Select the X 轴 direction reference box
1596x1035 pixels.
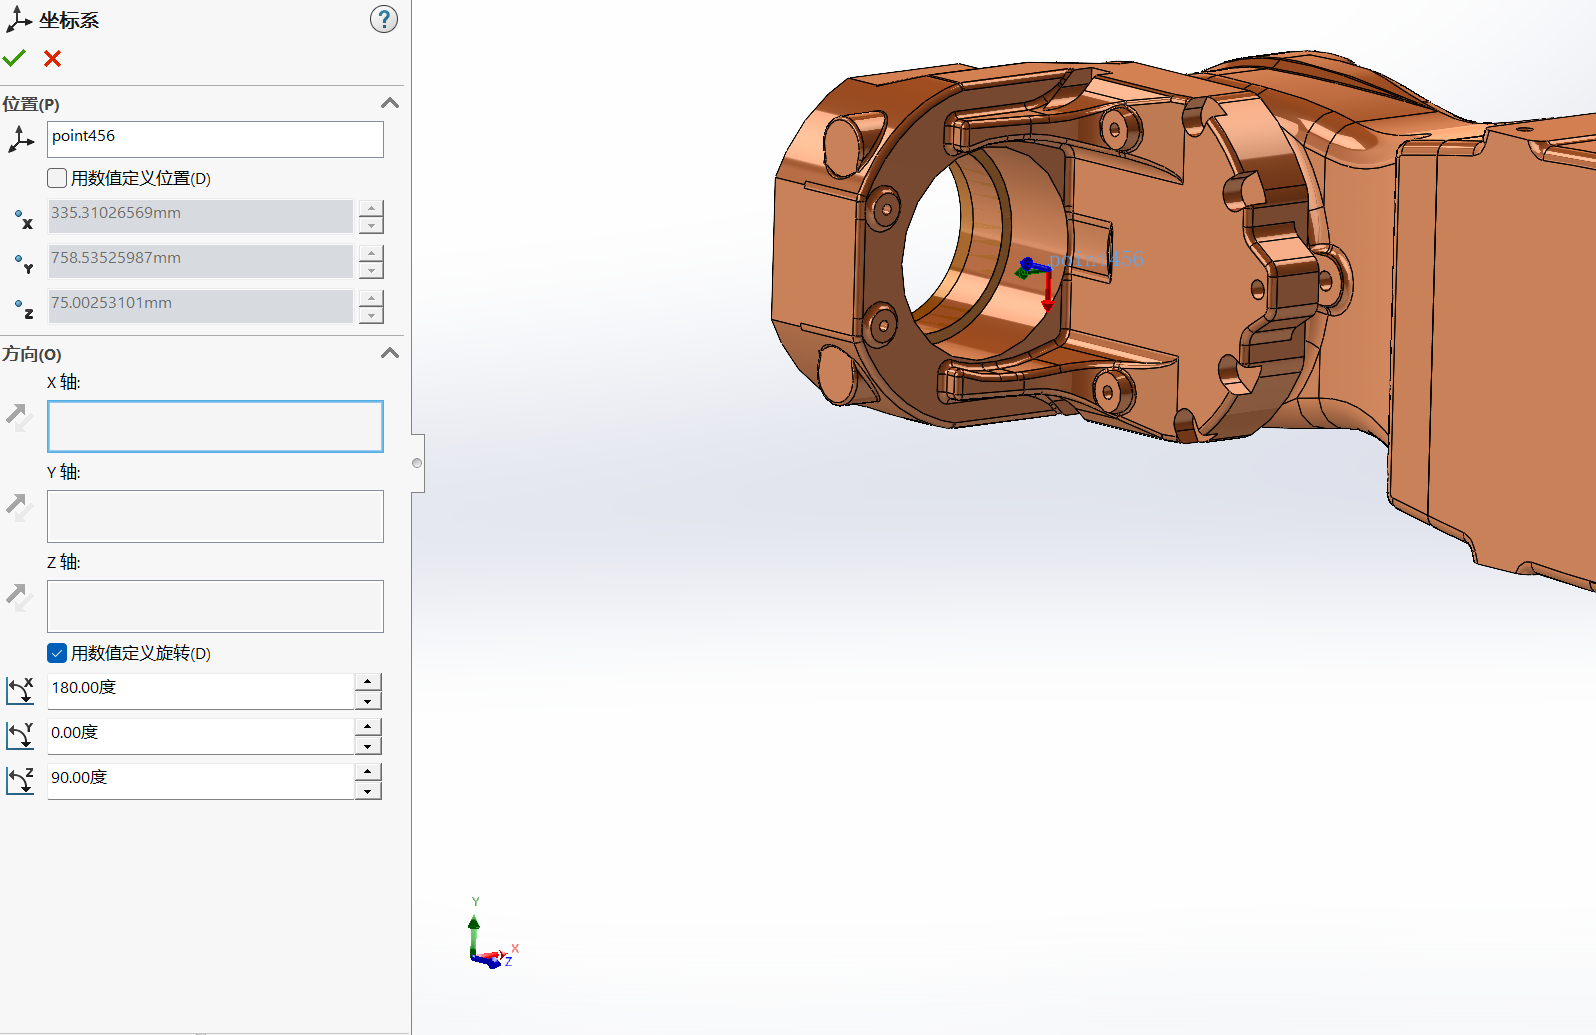(x=215, y=426)
